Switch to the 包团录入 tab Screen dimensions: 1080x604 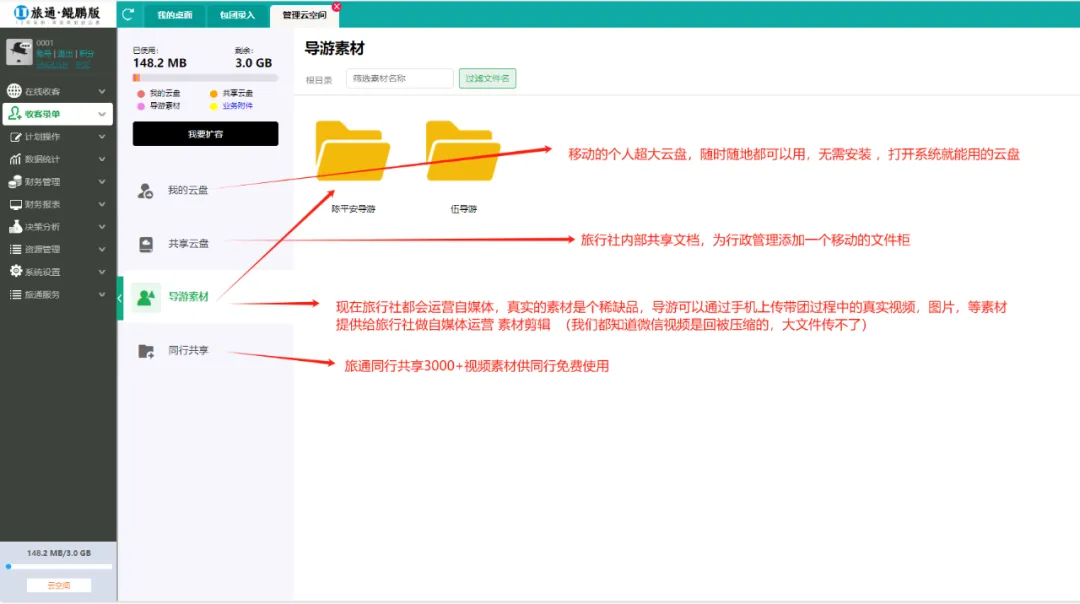click(237, 15)
